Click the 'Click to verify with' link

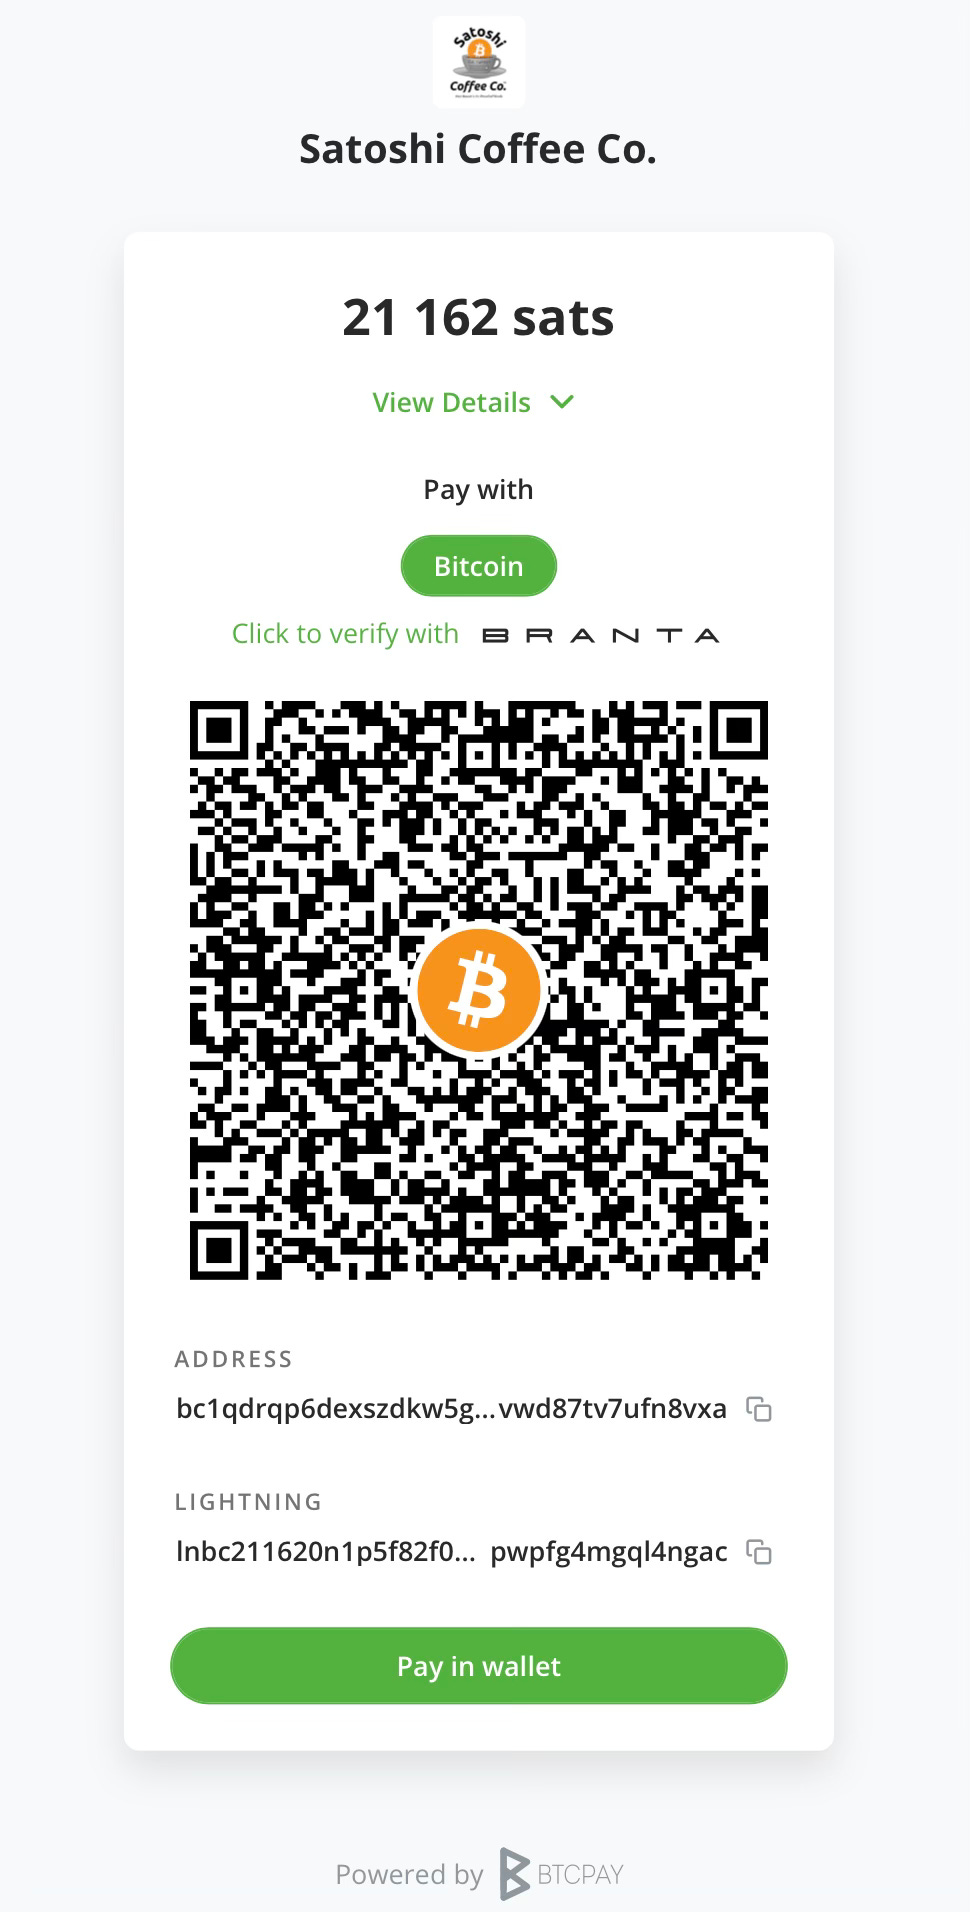(x=345, y=634)
